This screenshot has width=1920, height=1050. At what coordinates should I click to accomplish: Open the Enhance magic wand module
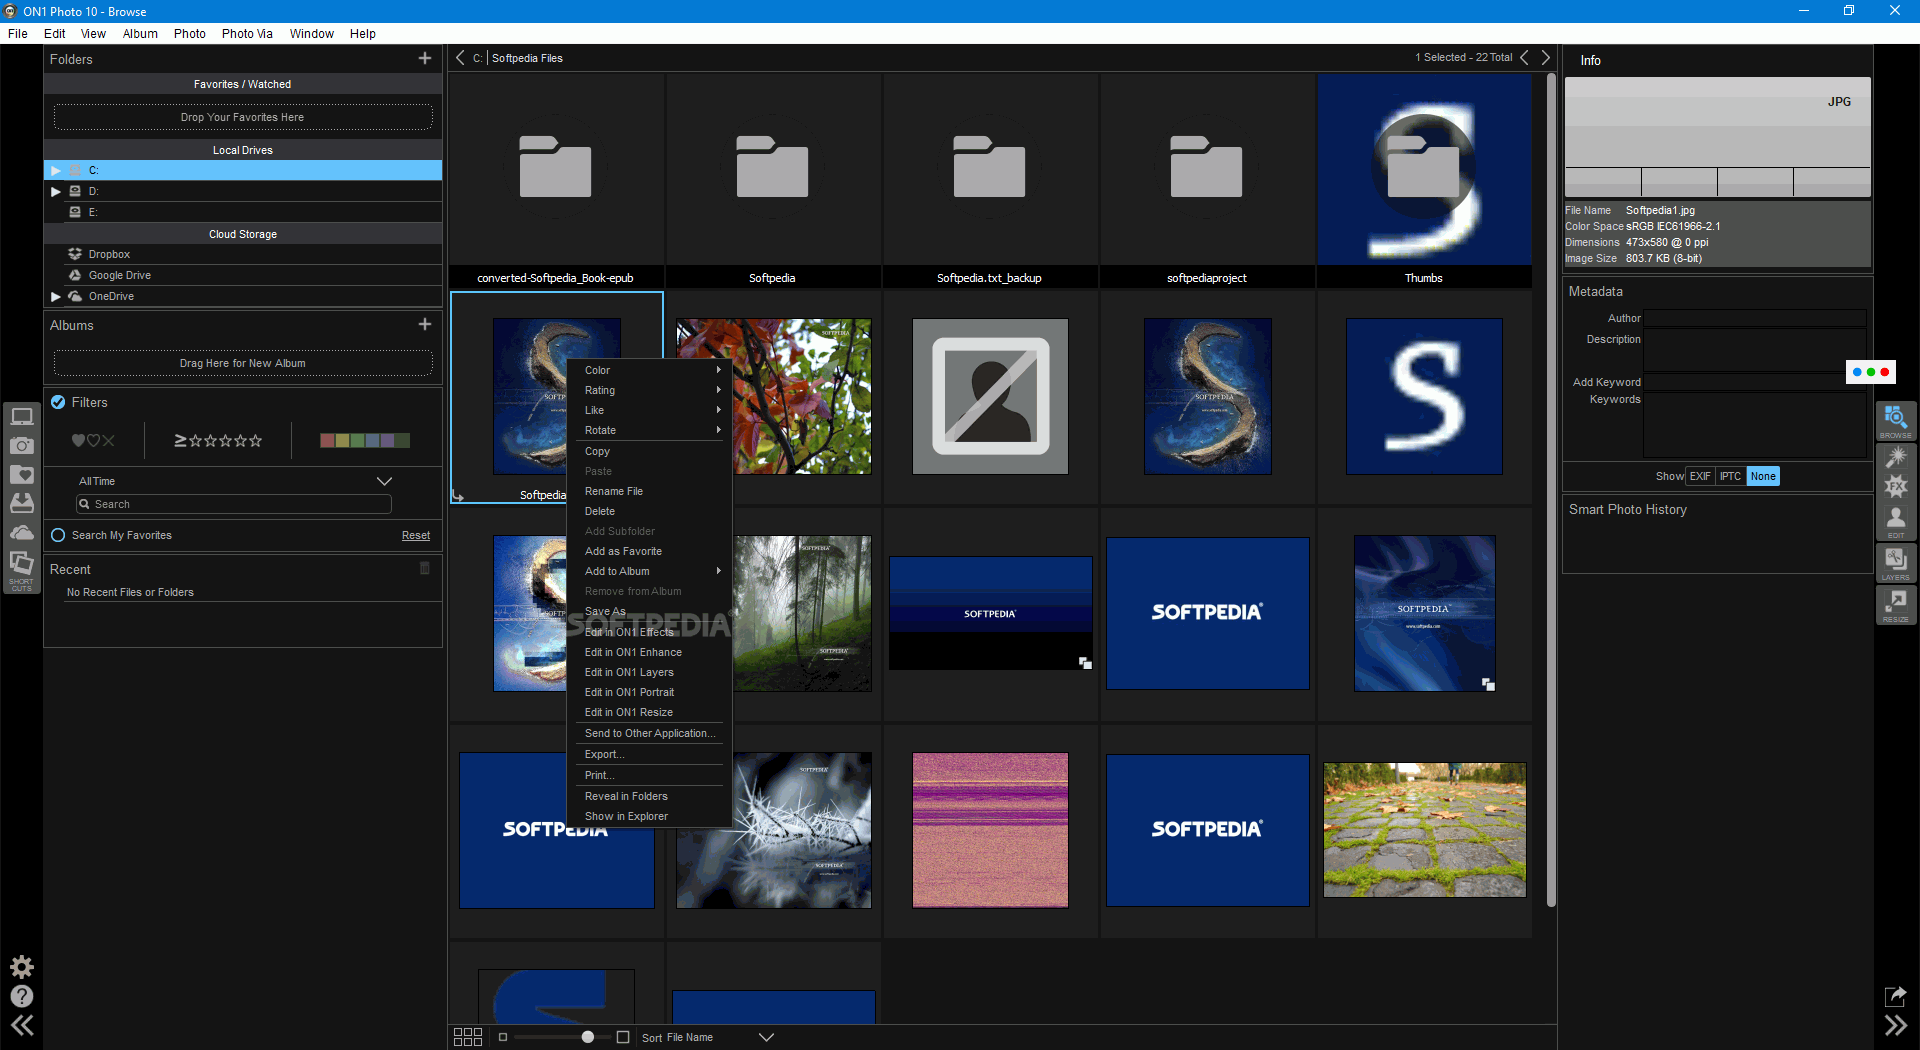tap(1896, 457)
